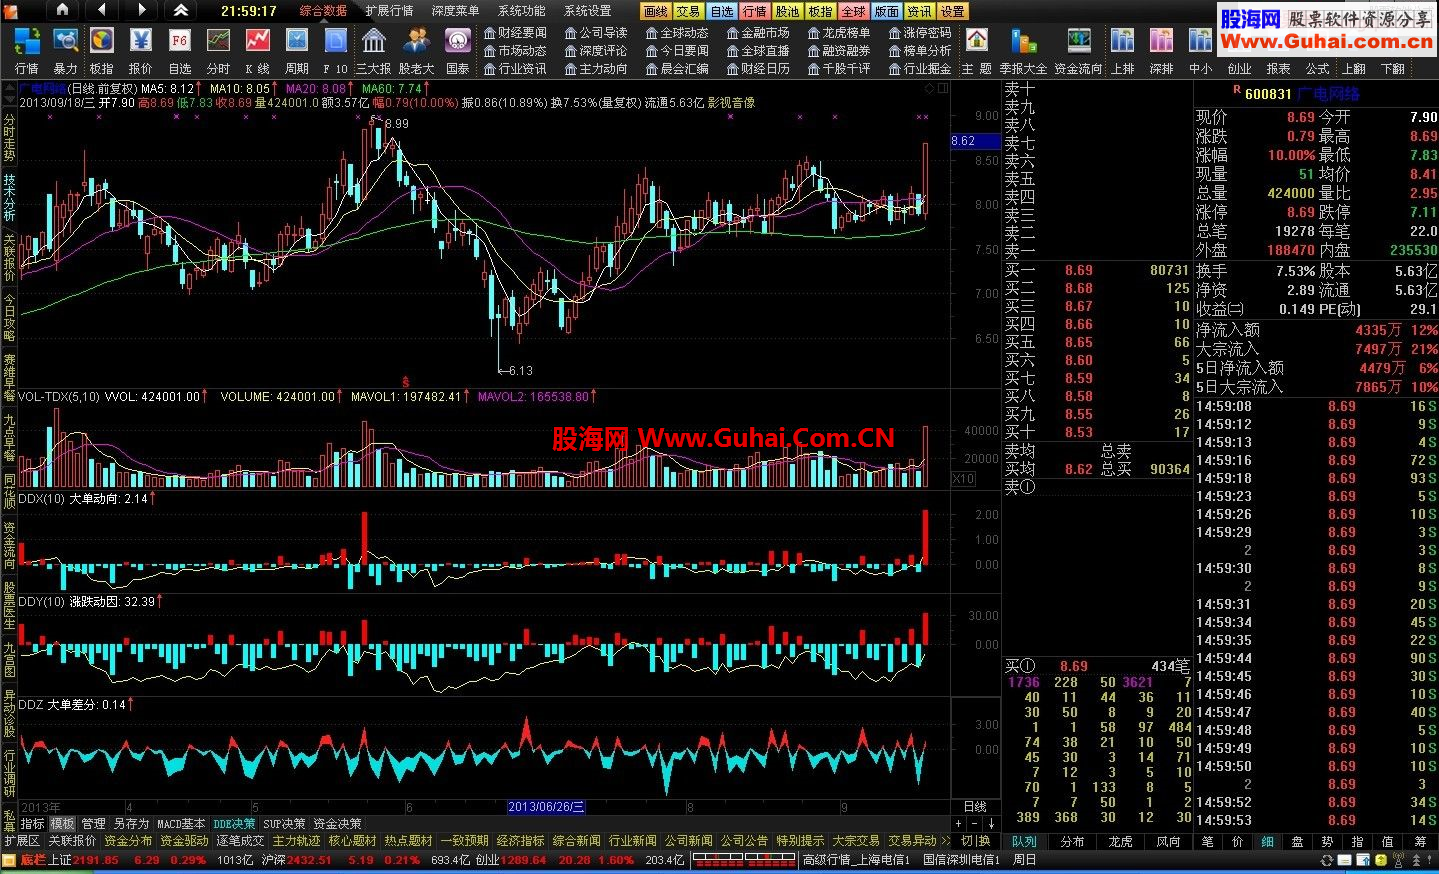Open the 涨停密码 link
Screen dimensions: 1439x874
click(919, 33)
